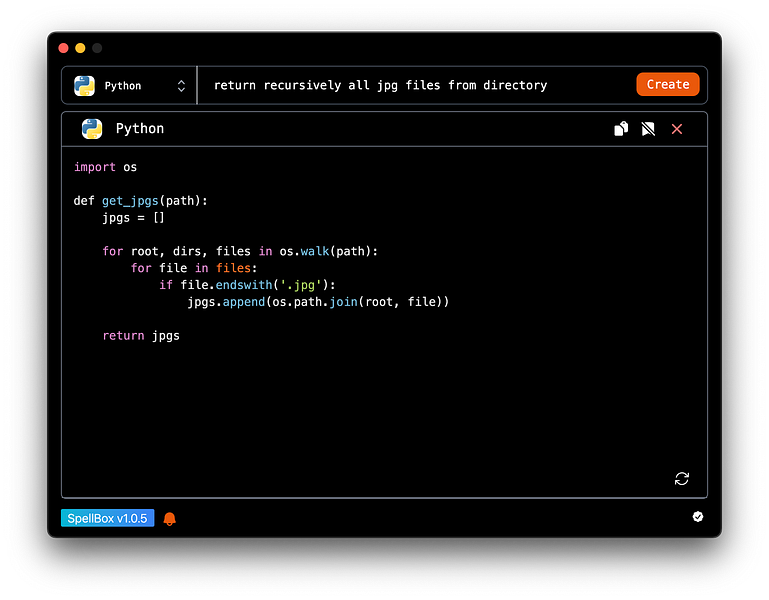Click the Python logo in language selector

(x=84, y=85)
